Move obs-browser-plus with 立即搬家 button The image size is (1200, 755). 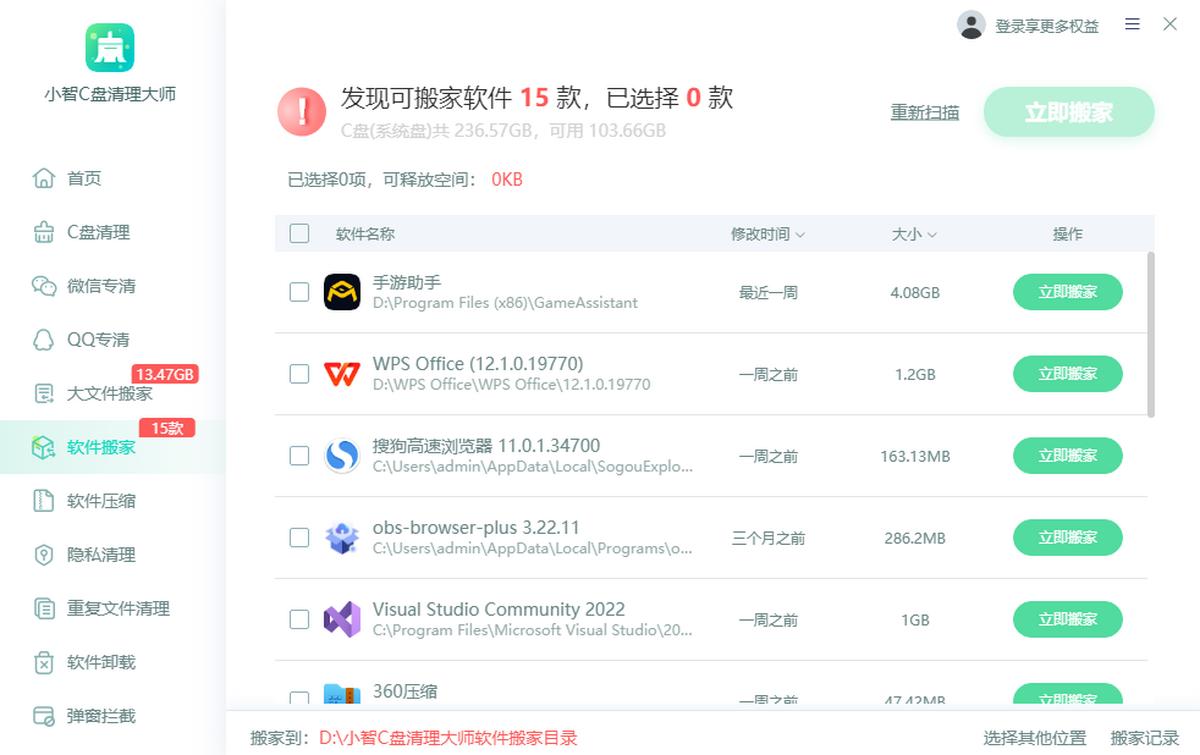point(1068,538)
